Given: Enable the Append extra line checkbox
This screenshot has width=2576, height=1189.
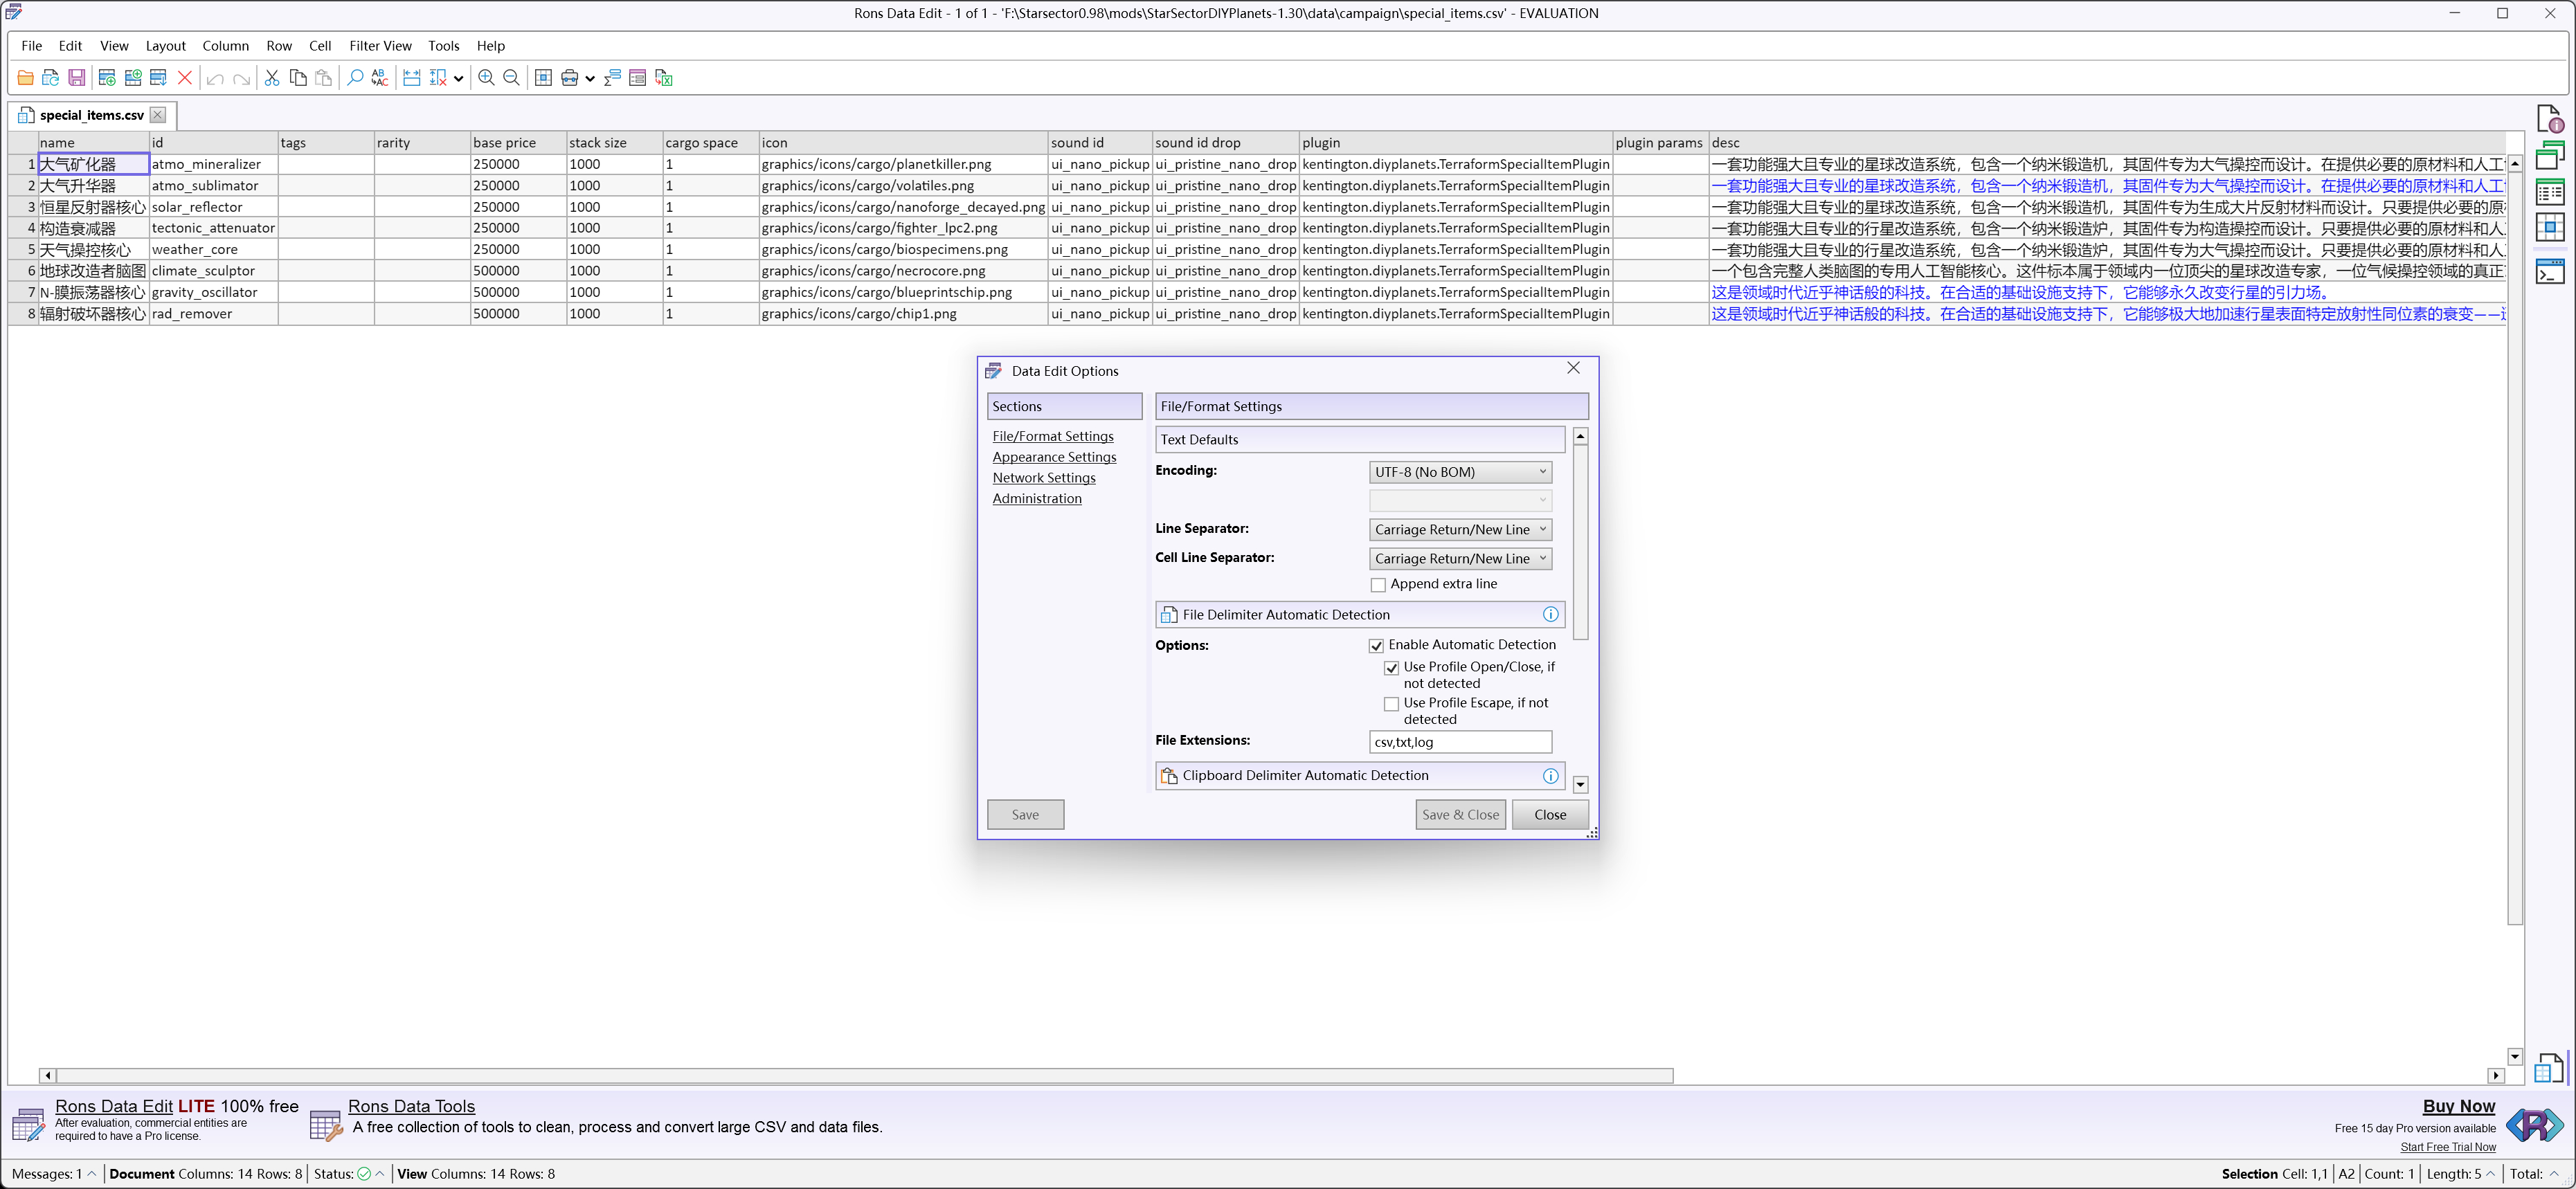Looking at the screenshot, I should [1378, 585].
